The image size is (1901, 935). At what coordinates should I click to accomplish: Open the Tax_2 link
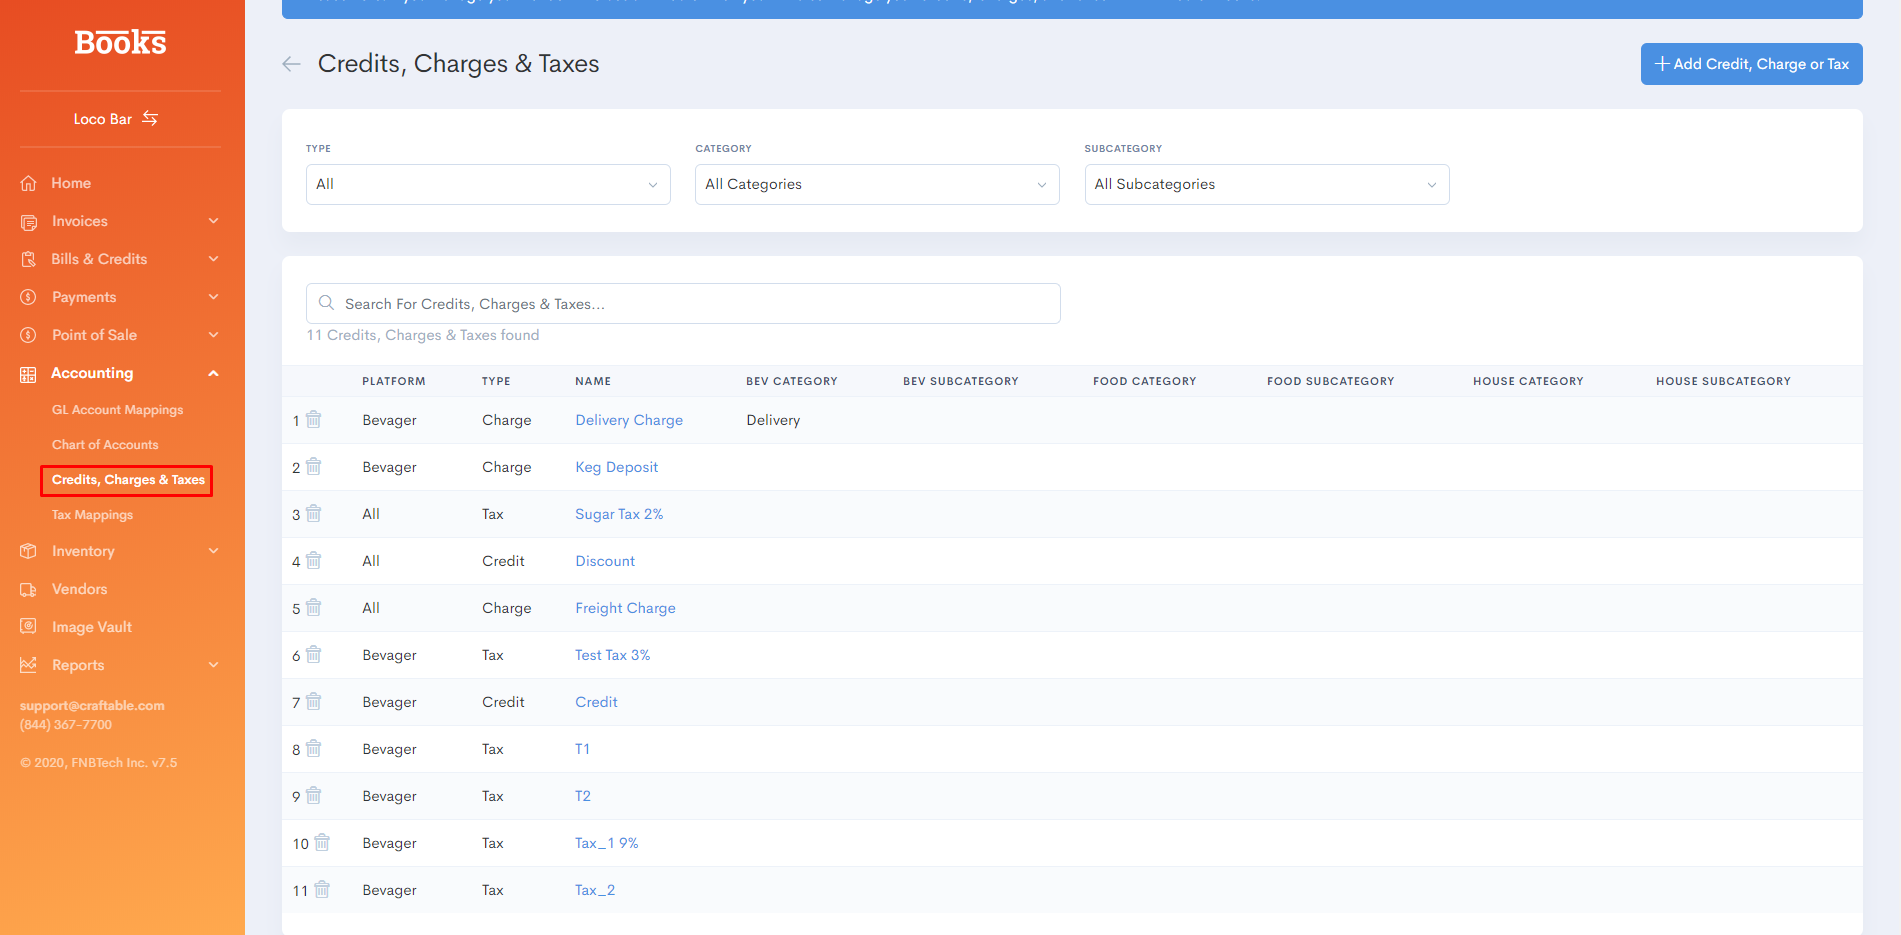point(595,890)
